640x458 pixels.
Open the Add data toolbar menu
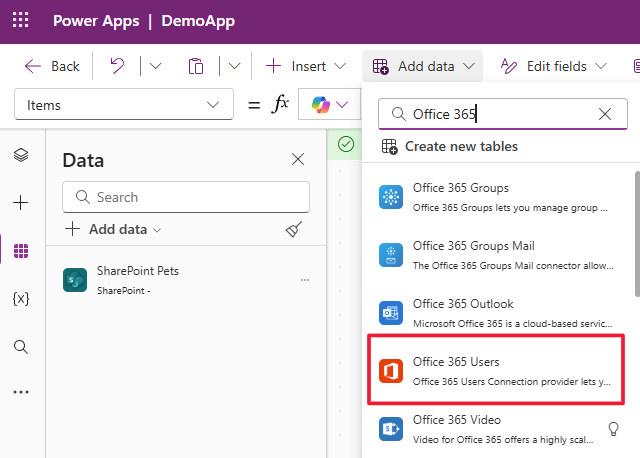[423, 66]
